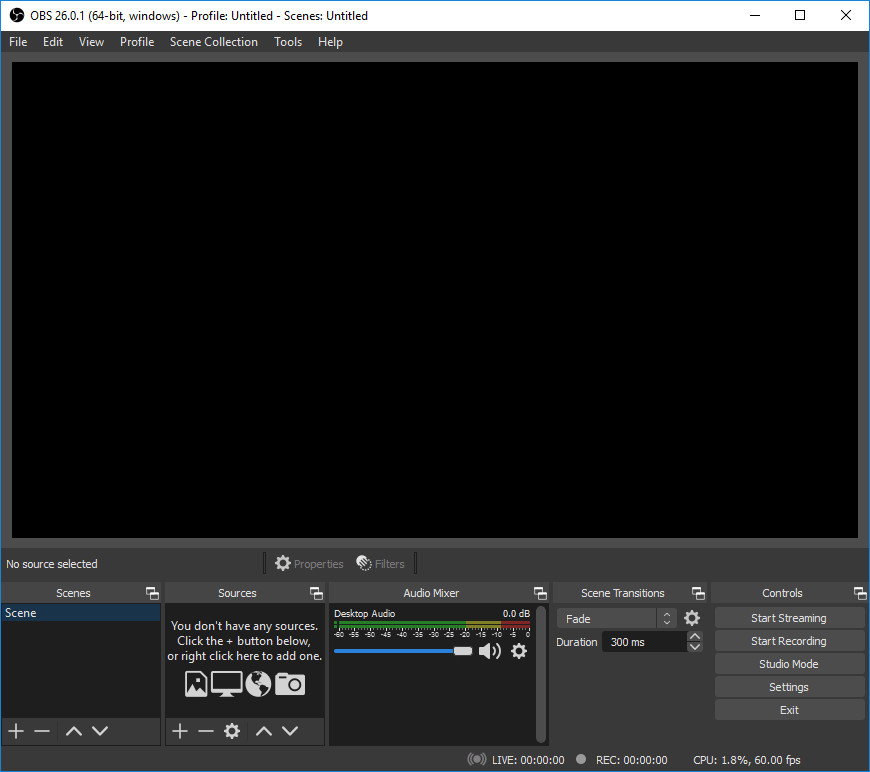Open Scene Transitions properties gear icon

pos(692,619)
